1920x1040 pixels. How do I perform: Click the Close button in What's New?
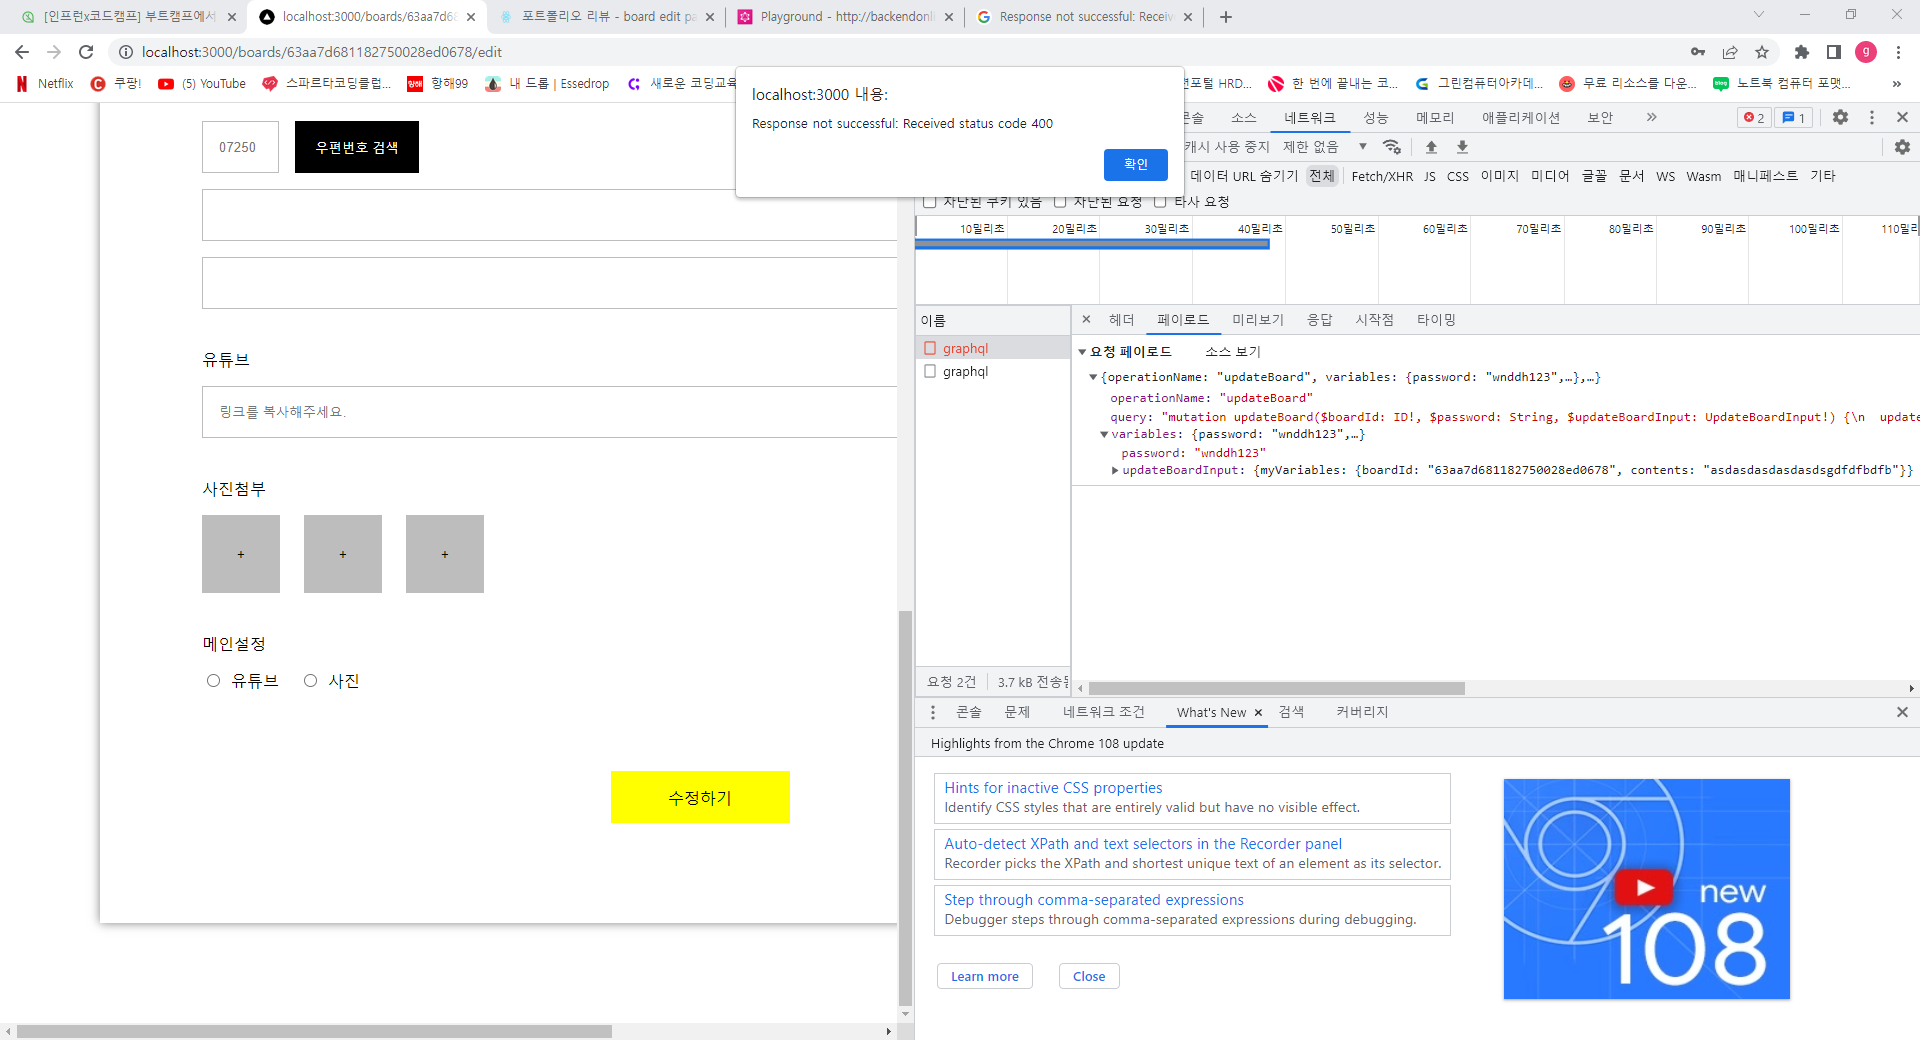(x=1089, y=976)
